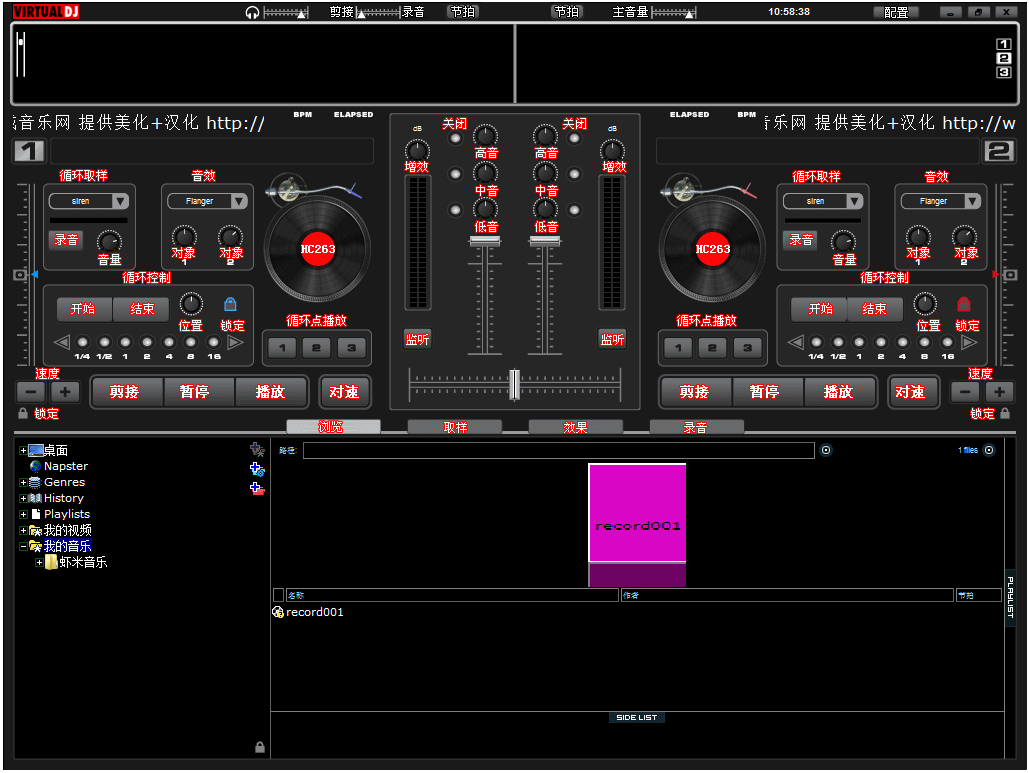The height and width of the screenshot is (773, 1029).
Task: Select left deck 1/4 loop length
Action: [x=82, y=342]
